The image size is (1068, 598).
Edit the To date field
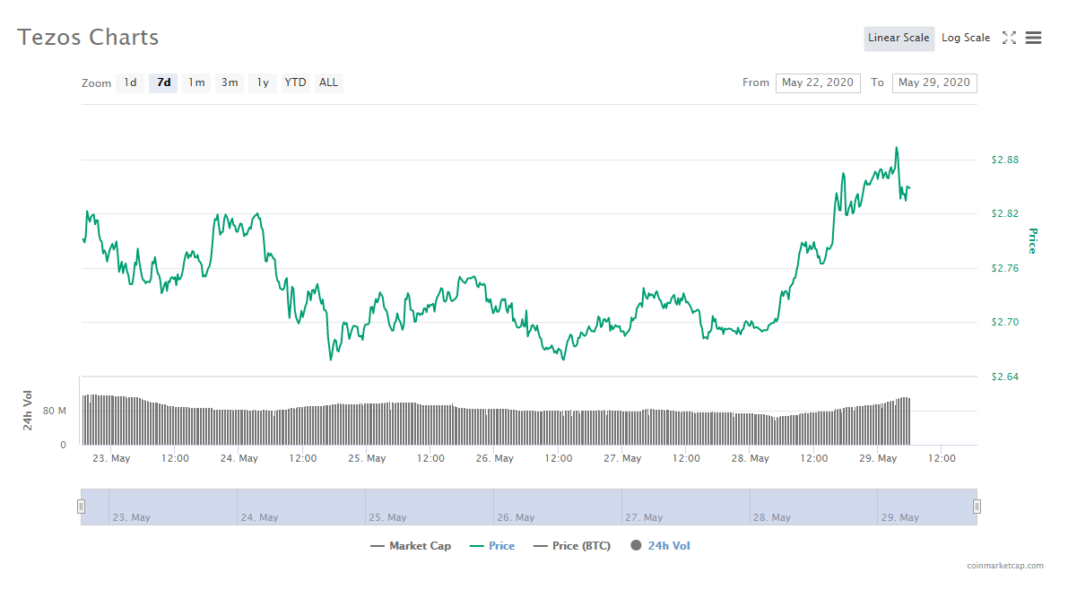[x=934, y=82]
